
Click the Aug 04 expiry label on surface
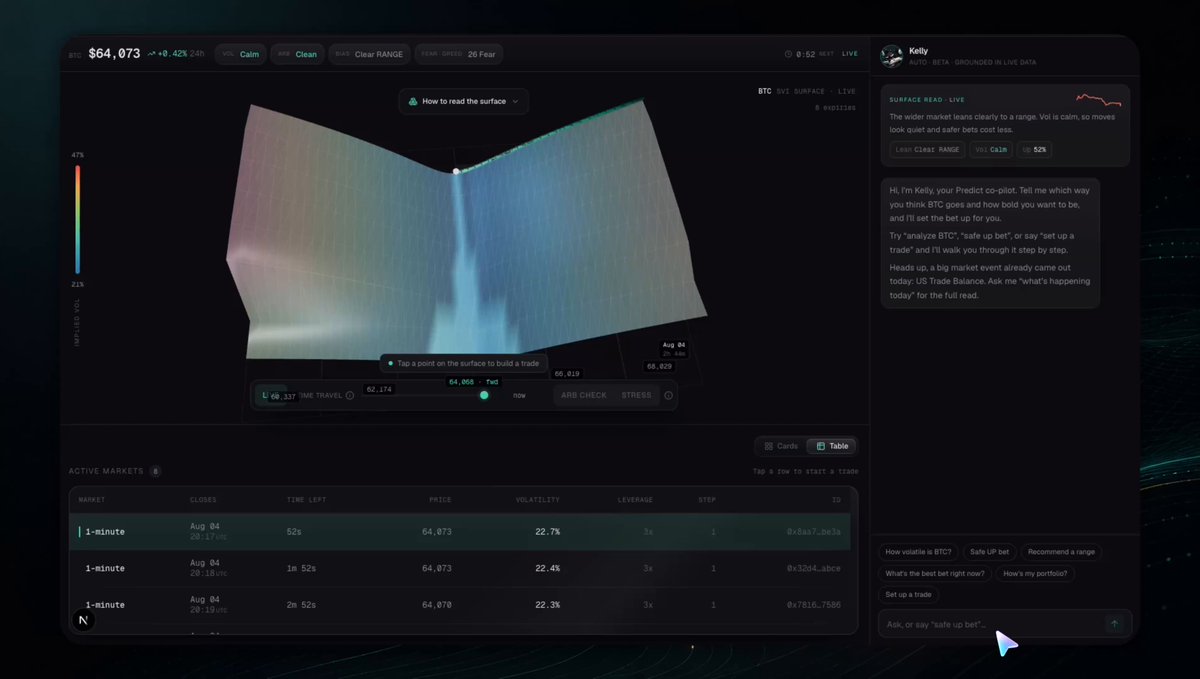tap(673, 344)
